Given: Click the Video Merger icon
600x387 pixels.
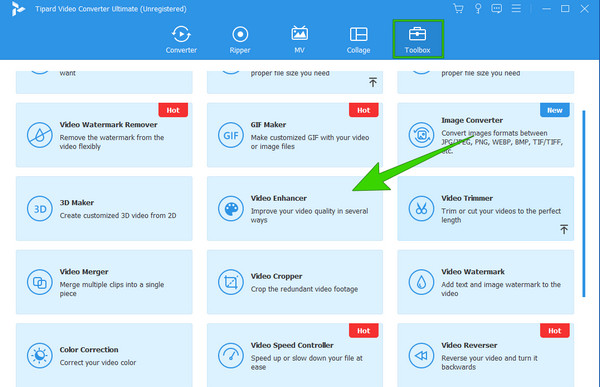Looking at the screenshot, I should pyautogui.click(x=39, y=282).
